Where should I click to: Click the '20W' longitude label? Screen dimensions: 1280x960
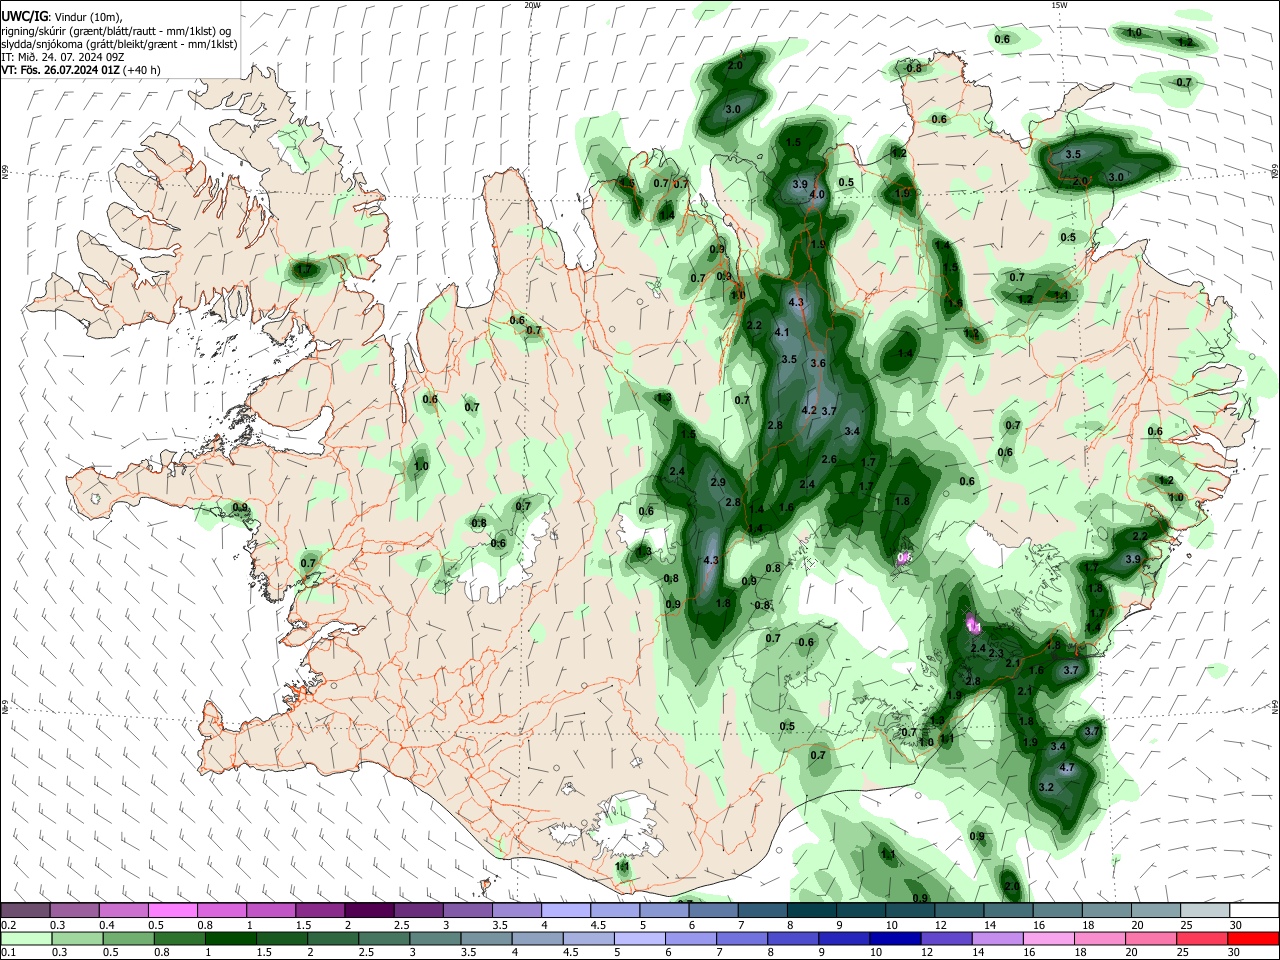click(x=532, y=5)
